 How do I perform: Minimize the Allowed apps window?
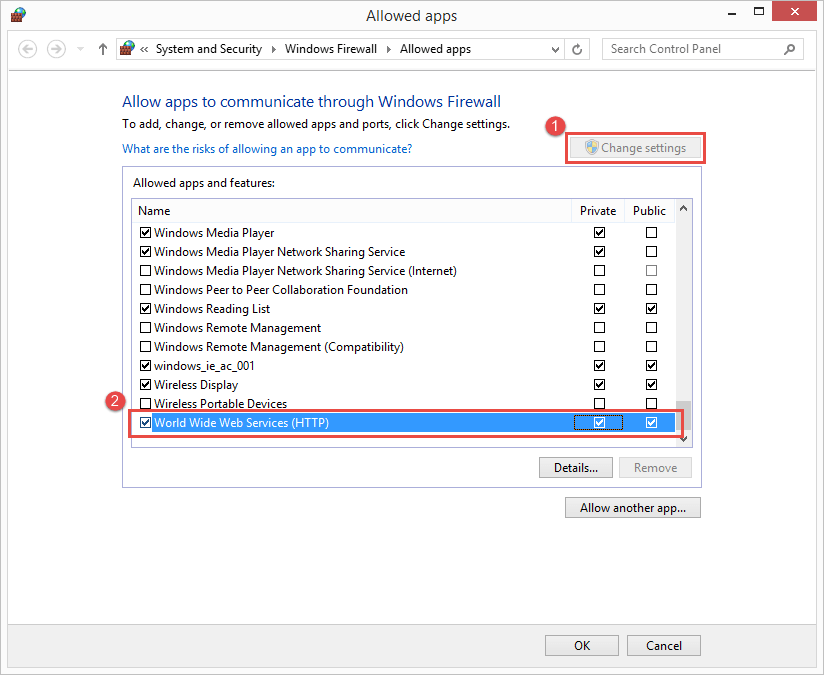coord(732,13)
